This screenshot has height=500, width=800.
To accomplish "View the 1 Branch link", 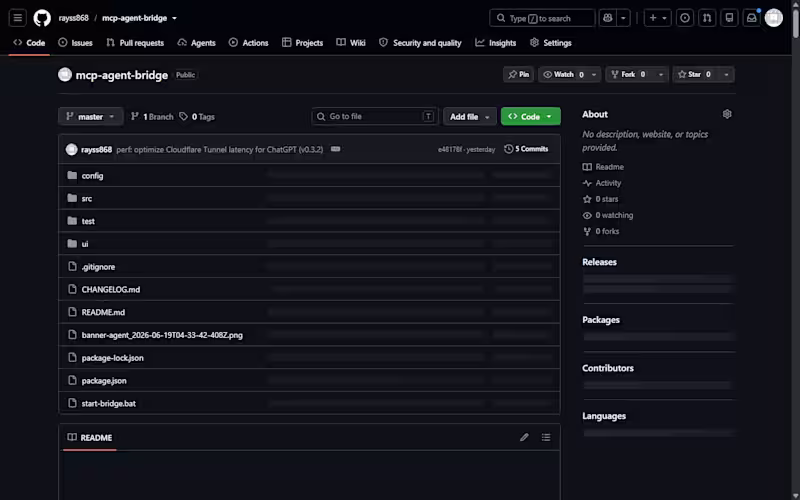I will click(x=152, y=116).
